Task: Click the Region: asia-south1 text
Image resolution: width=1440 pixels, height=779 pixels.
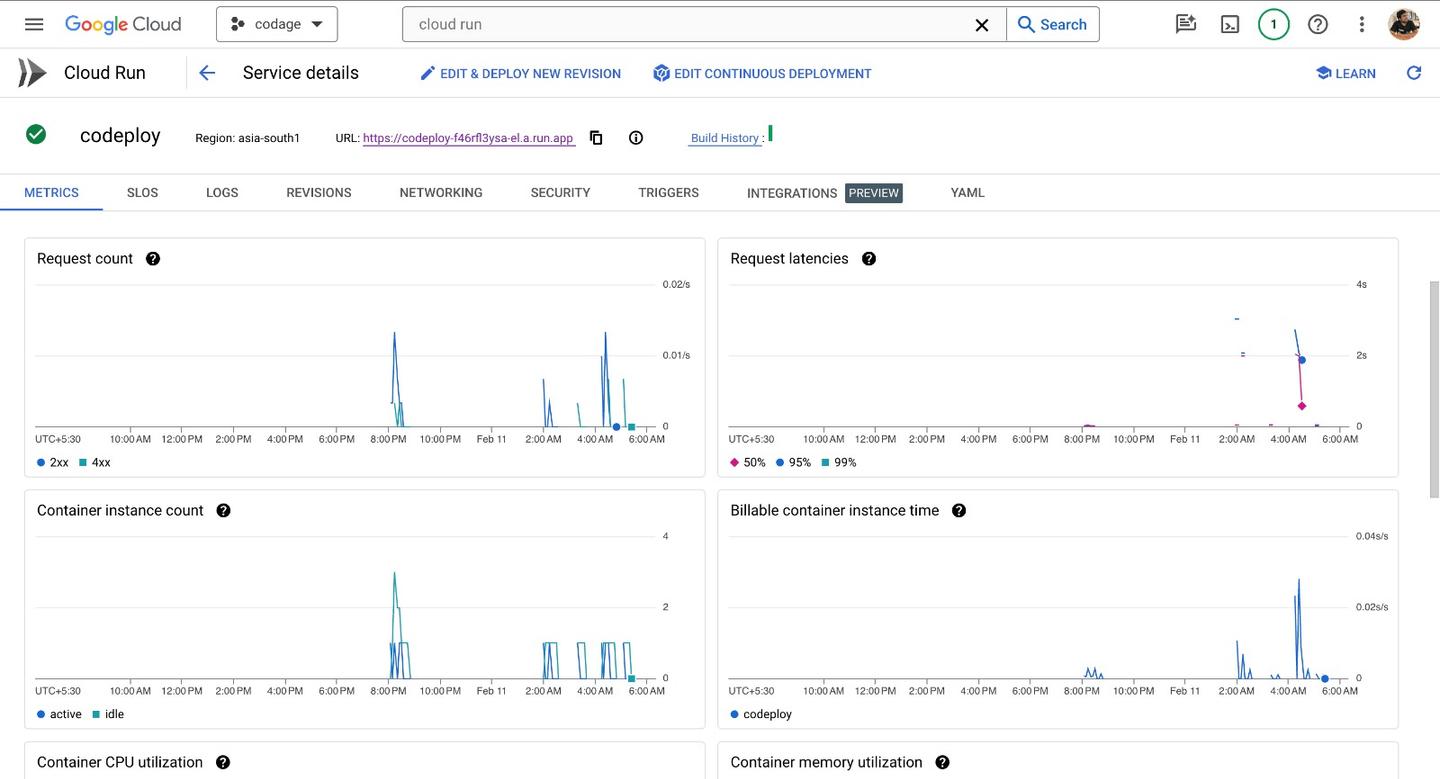Action: tap(247, 138)
